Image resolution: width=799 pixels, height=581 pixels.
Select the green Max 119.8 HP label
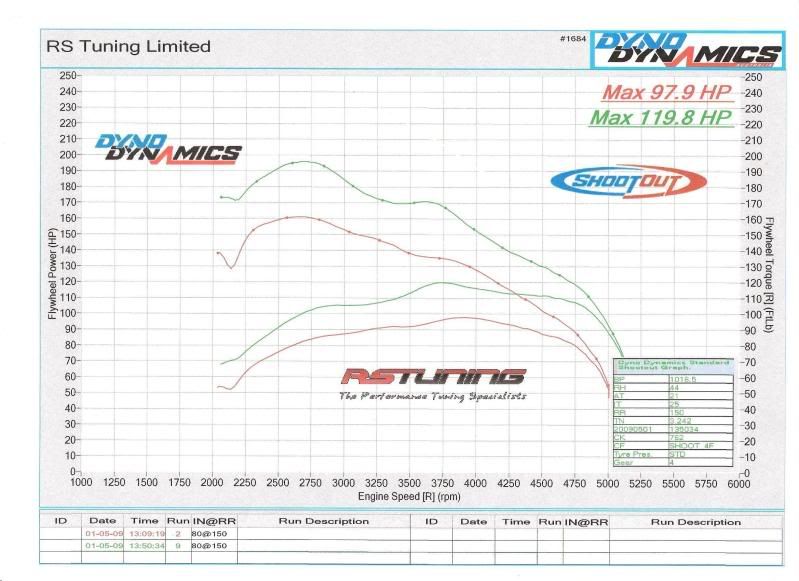coord(661,118)
